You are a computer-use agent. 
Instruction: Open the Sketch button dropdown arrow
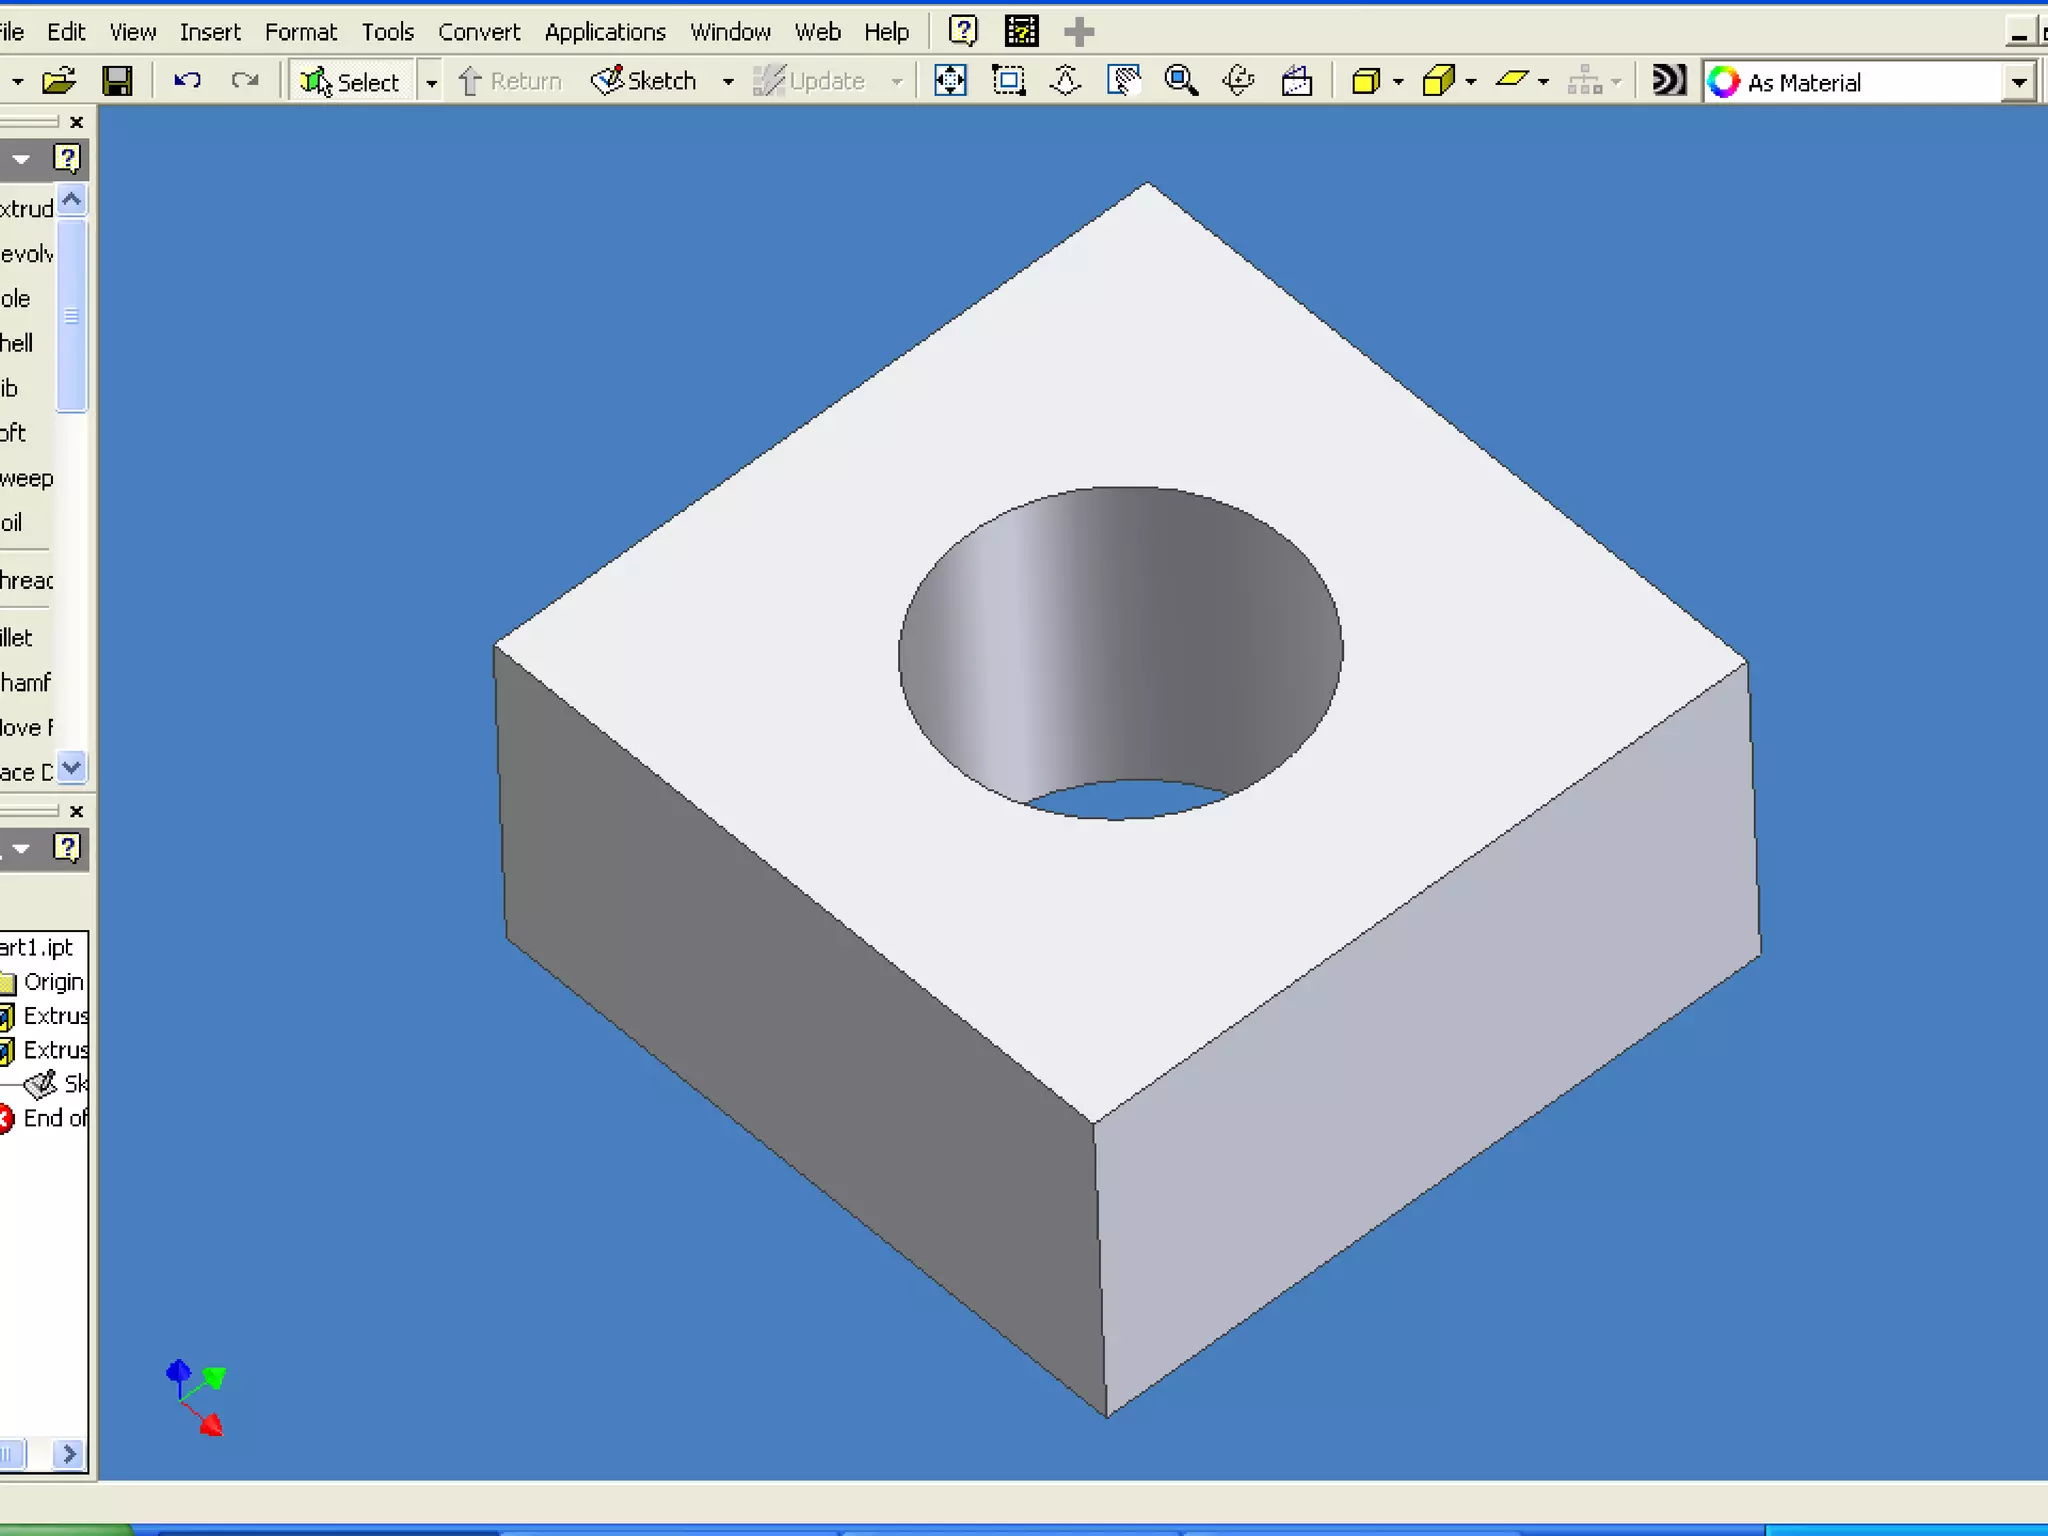728,82
